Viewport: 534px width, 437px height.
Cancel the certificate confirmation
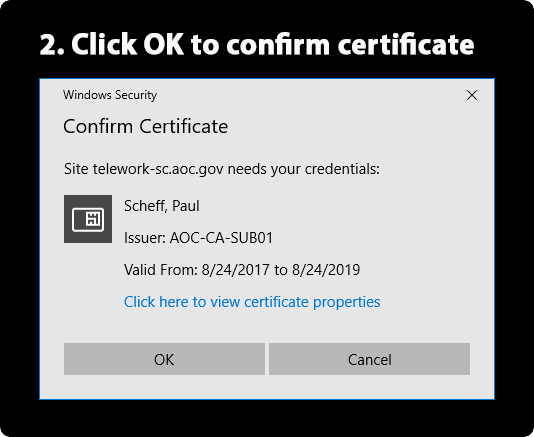[x=370, y=359]
